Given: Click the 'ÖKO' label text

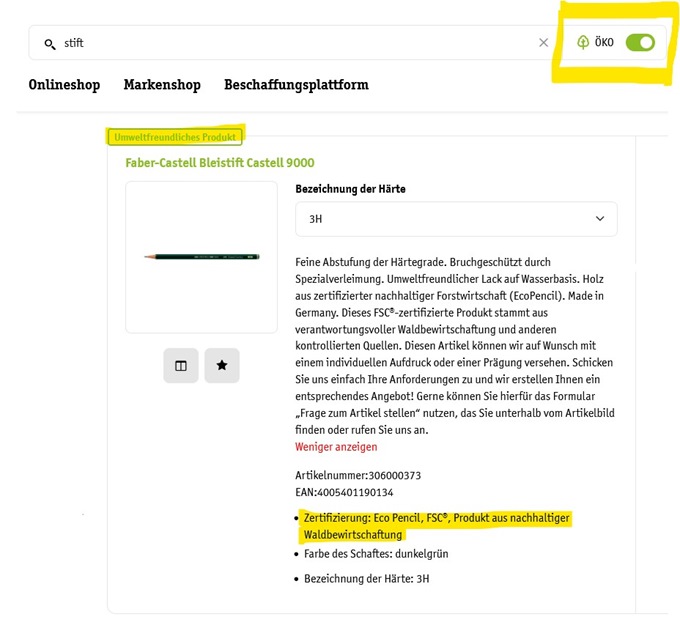Looking at the screenshot, I should (604, 42).
